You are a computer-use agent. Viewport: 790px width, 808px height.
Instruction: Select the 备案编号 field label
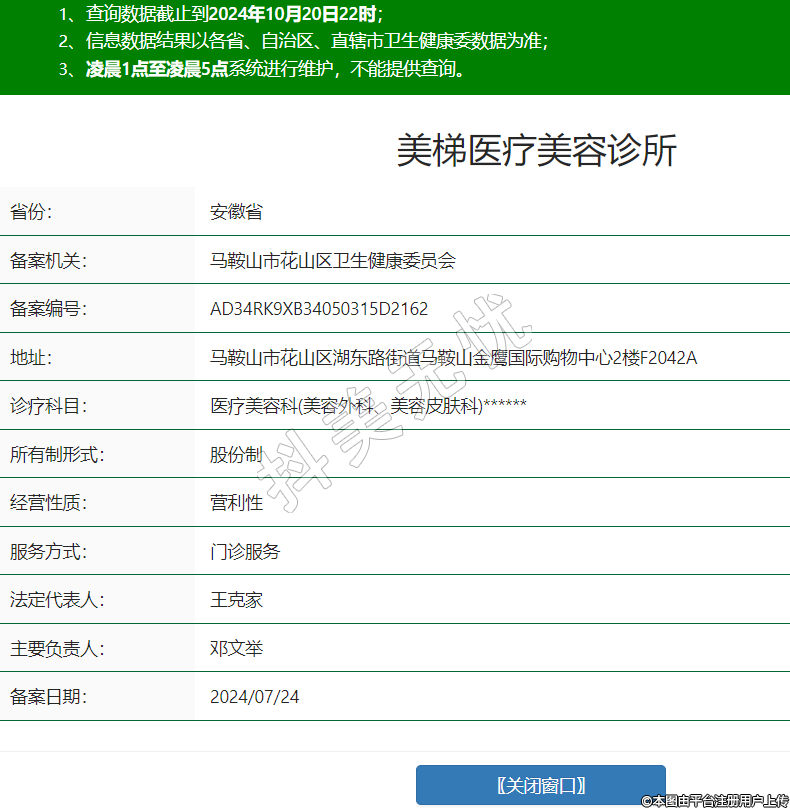tap(49, 309)
